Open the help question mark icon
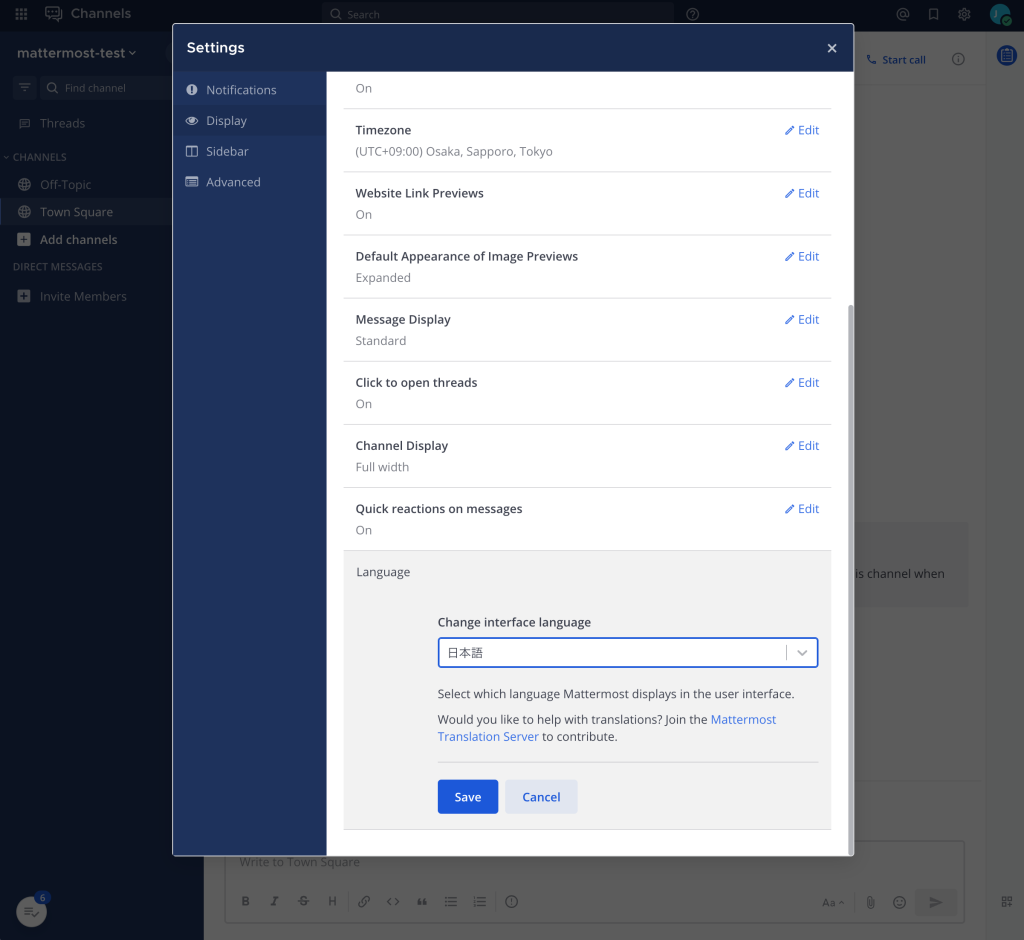This screenshot has height=940, width=1024. point(693,14)
